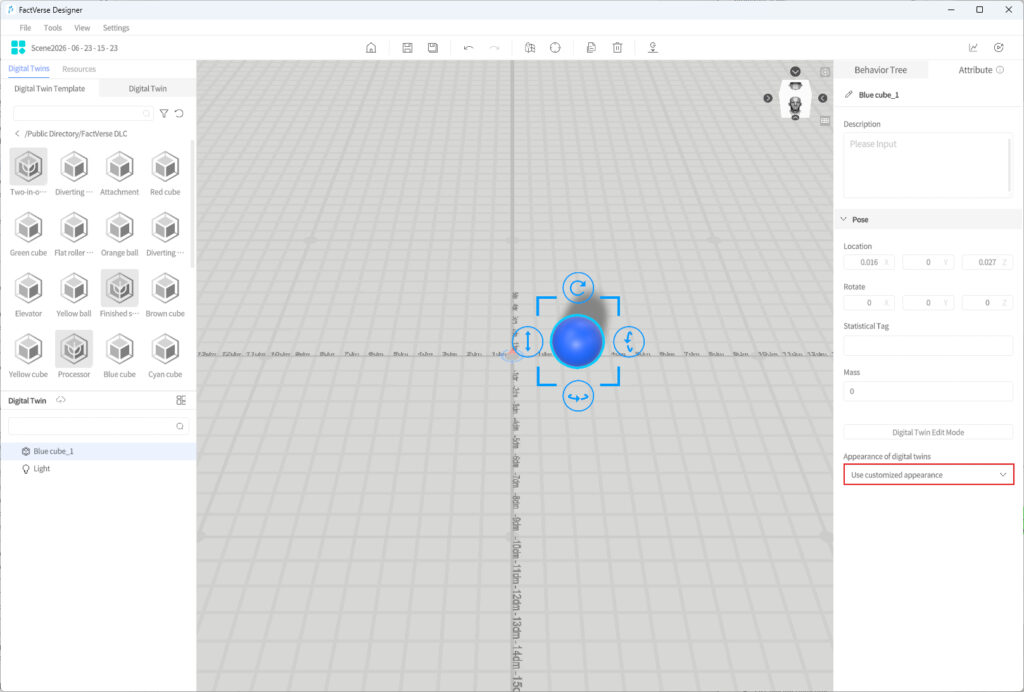Click the location pin icon in toolbar
This screenshot has width=1024, height=692.
(652, 48)
